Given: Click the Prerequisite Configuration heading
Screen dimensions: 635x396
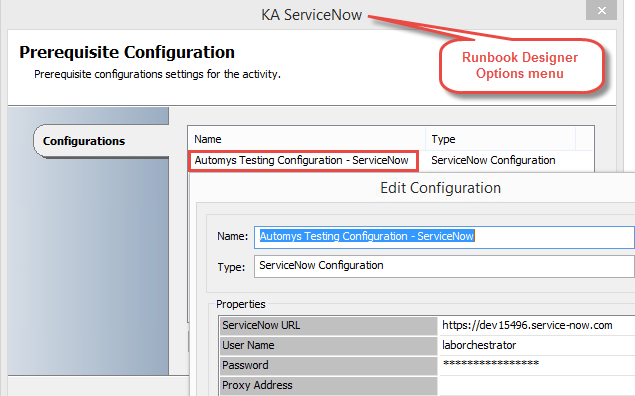Looking at the screenshot, I should (127, 53).
